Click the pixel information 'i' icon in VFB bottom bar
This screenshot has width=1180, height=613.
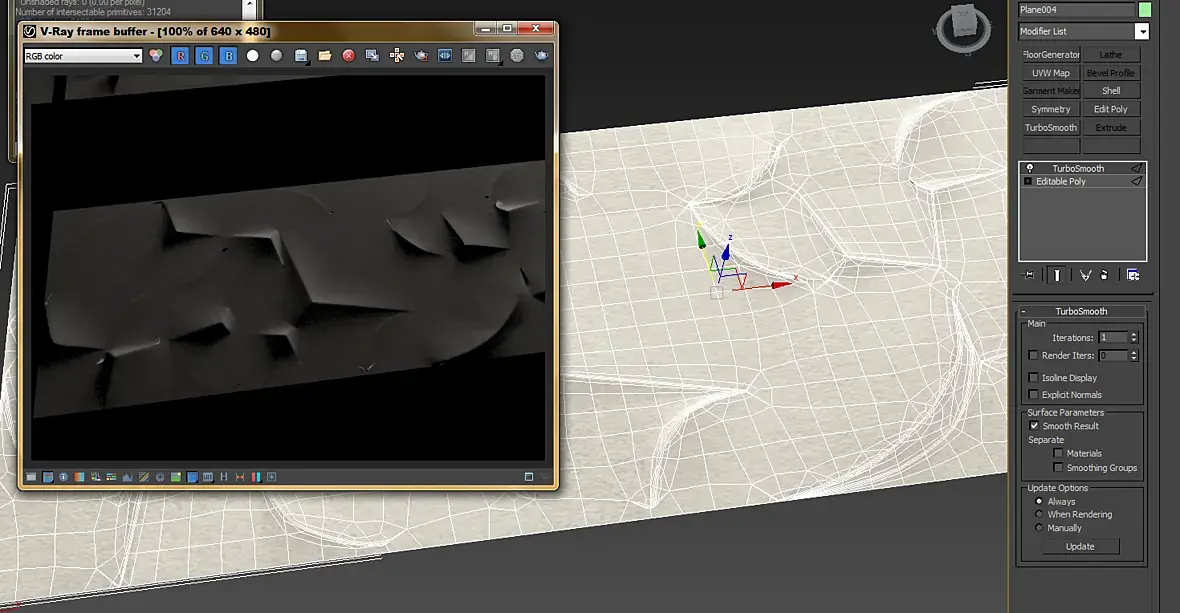click(63, 477)
